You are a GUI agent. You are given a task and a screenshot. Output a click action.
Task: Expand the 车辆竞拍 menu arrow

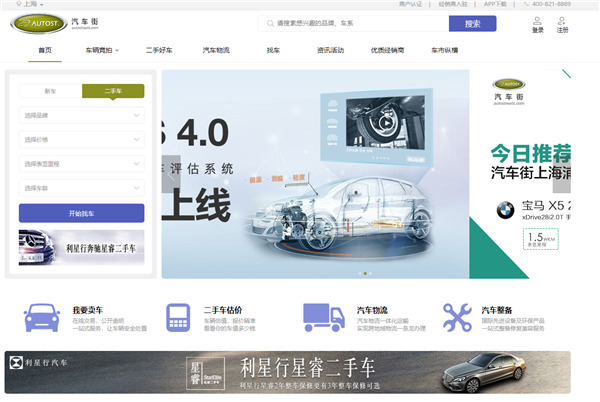pos(117,50)
